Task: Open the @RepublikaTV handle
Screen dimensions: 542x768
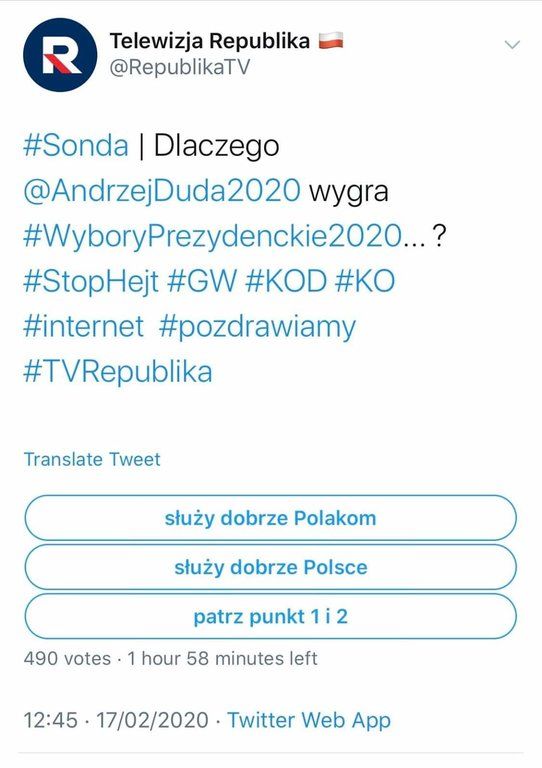Action: coord(180,67)
